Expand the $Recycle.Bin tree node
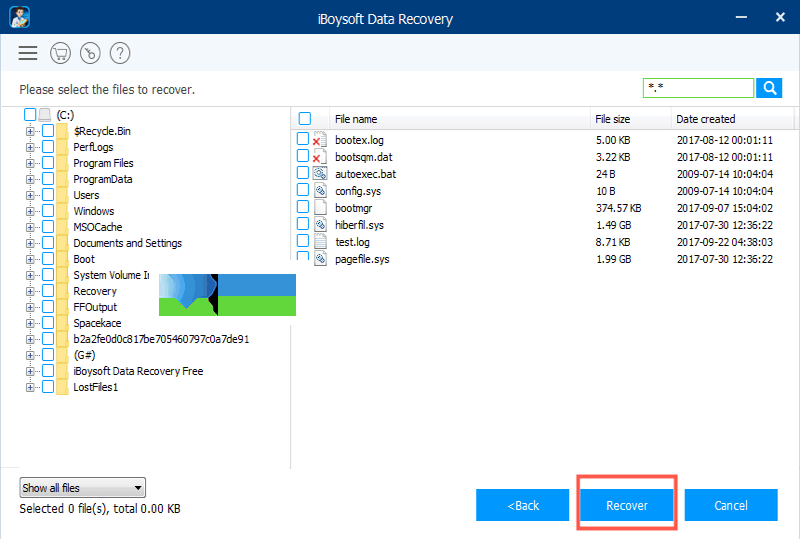 (30, 131)
